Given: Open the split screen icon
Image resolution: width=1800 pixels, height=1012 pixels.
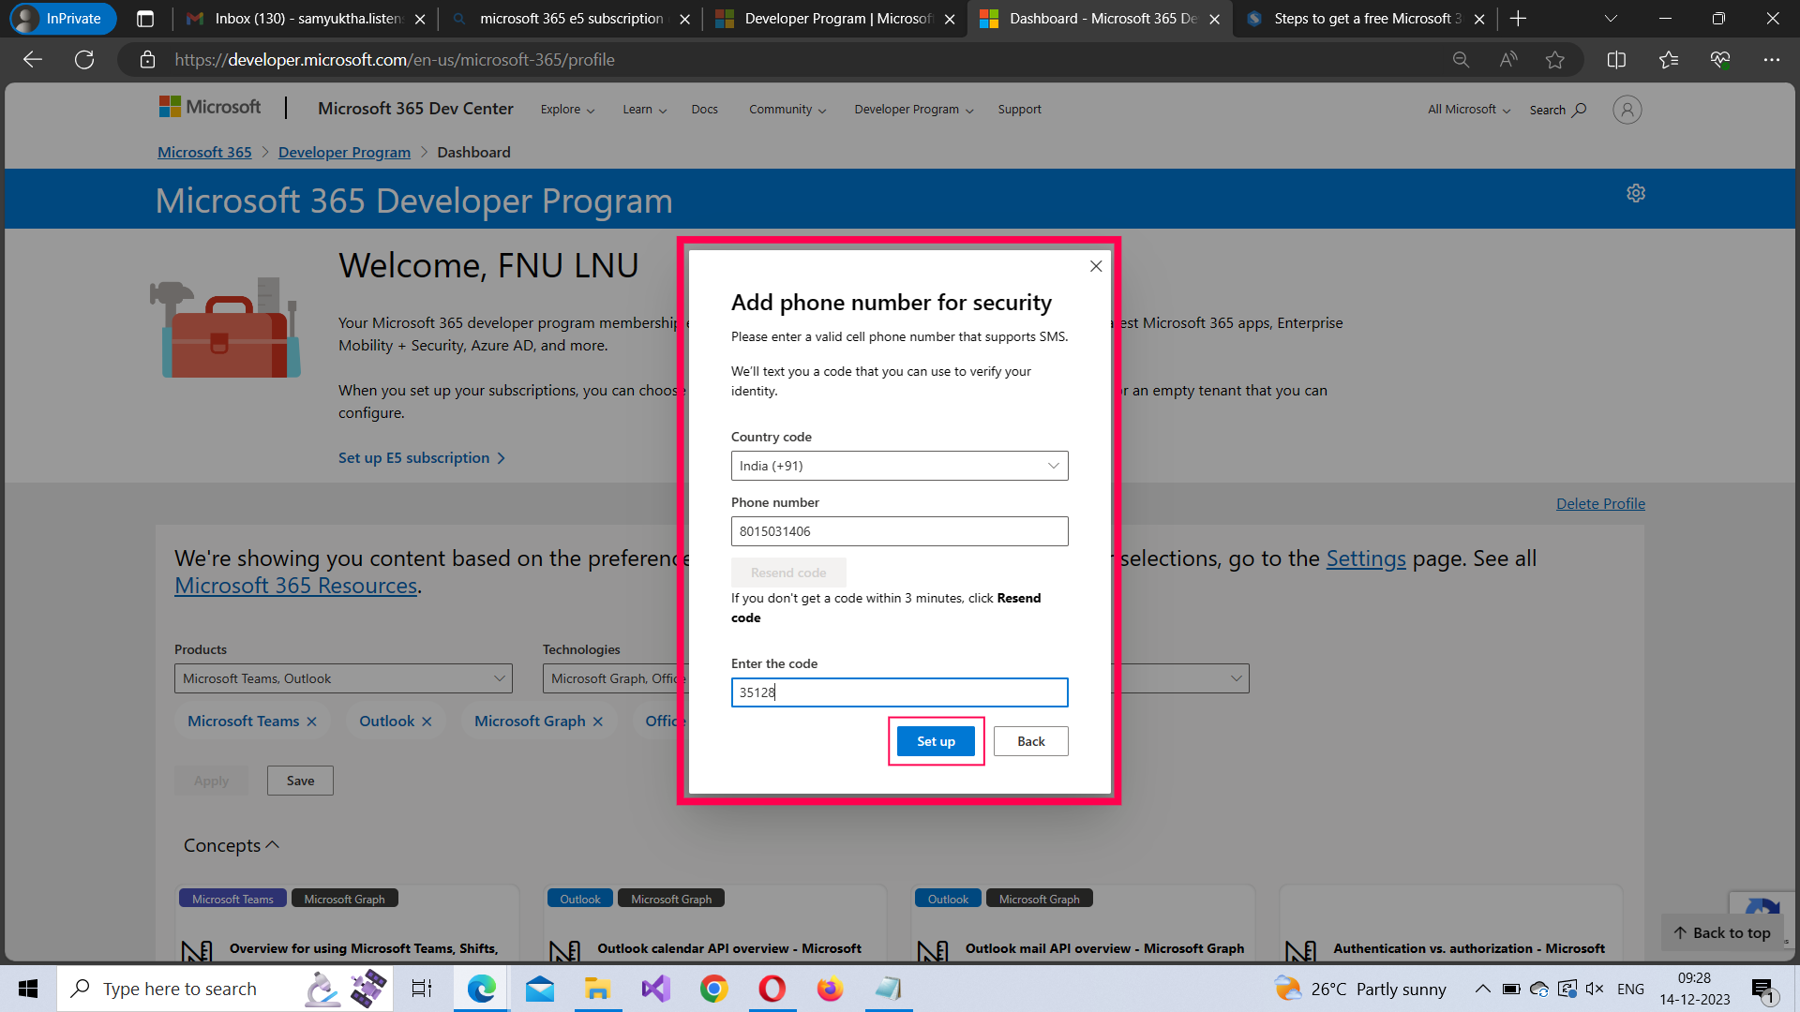Looking at the screenshot, I should (x=1616, y=60).
